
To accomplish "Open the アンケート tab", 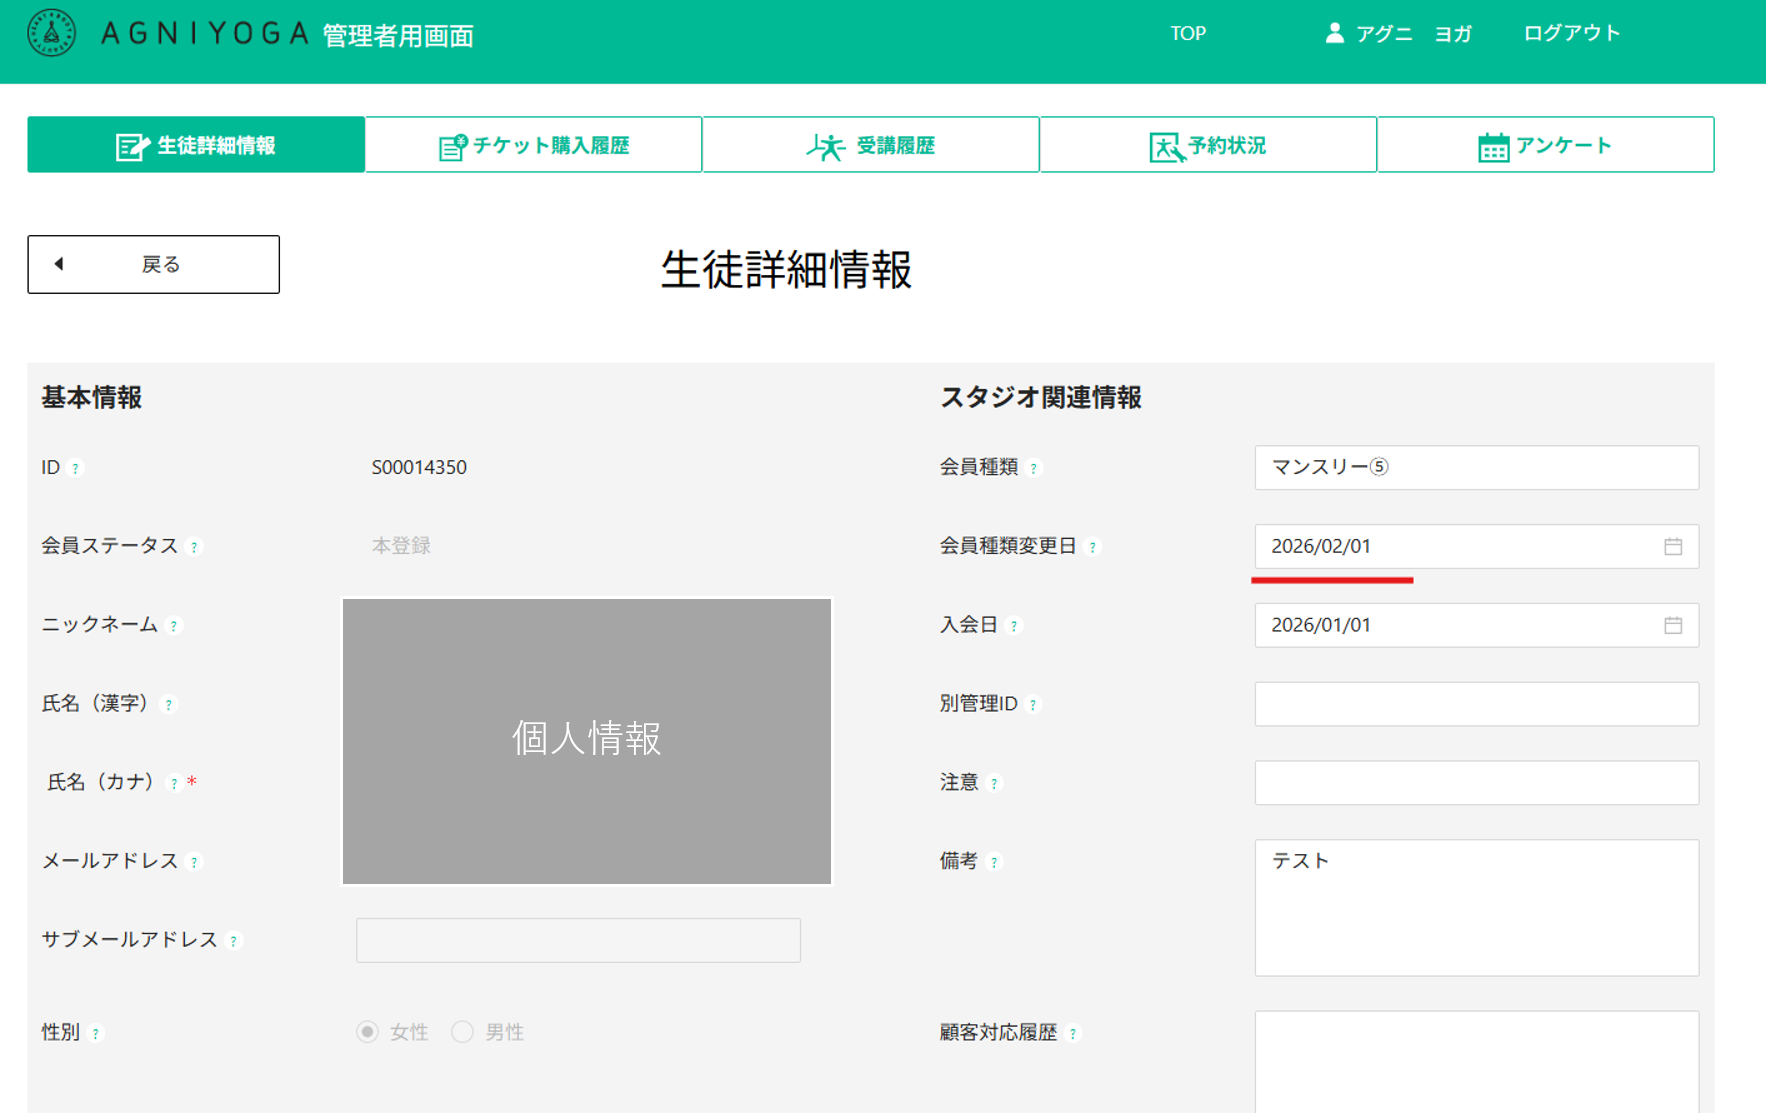I will click(1545, 145).
